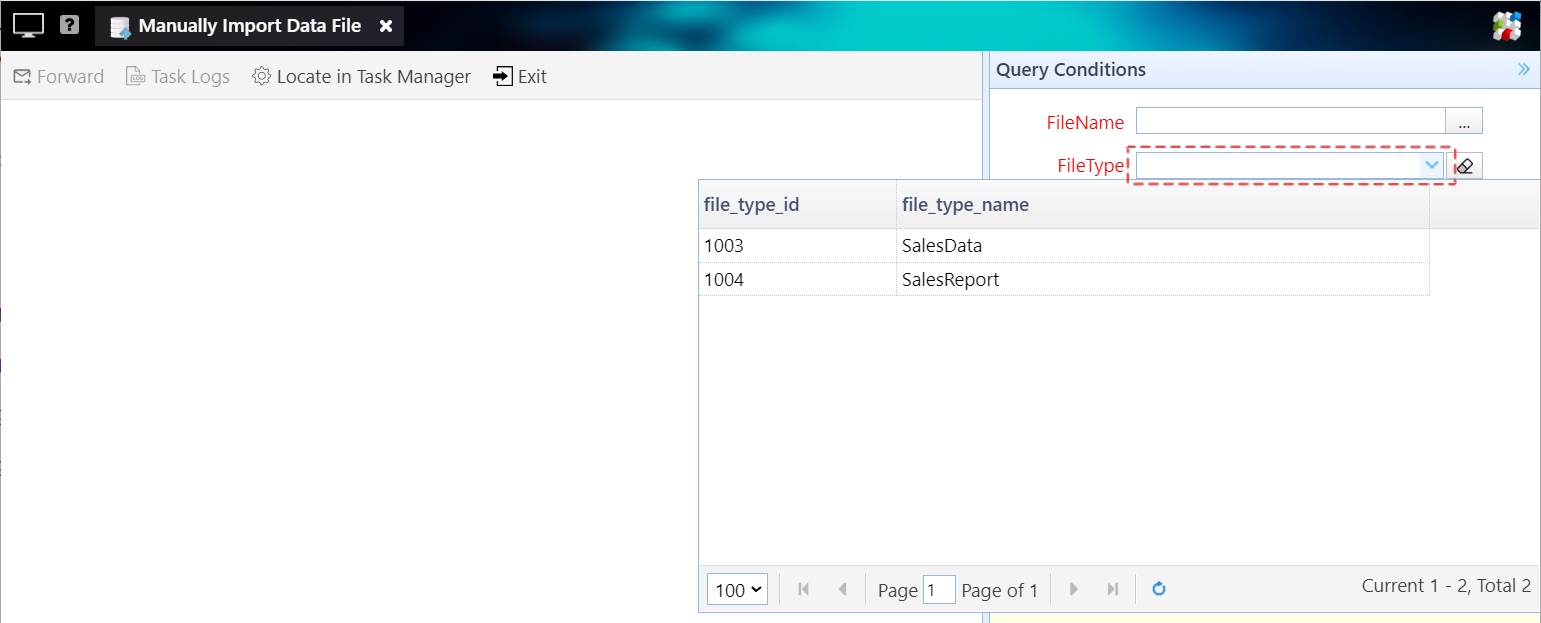Go to the first page of results
Image resolution: width=1541 pixels, height=623 pixels.
tap(803, 589)
